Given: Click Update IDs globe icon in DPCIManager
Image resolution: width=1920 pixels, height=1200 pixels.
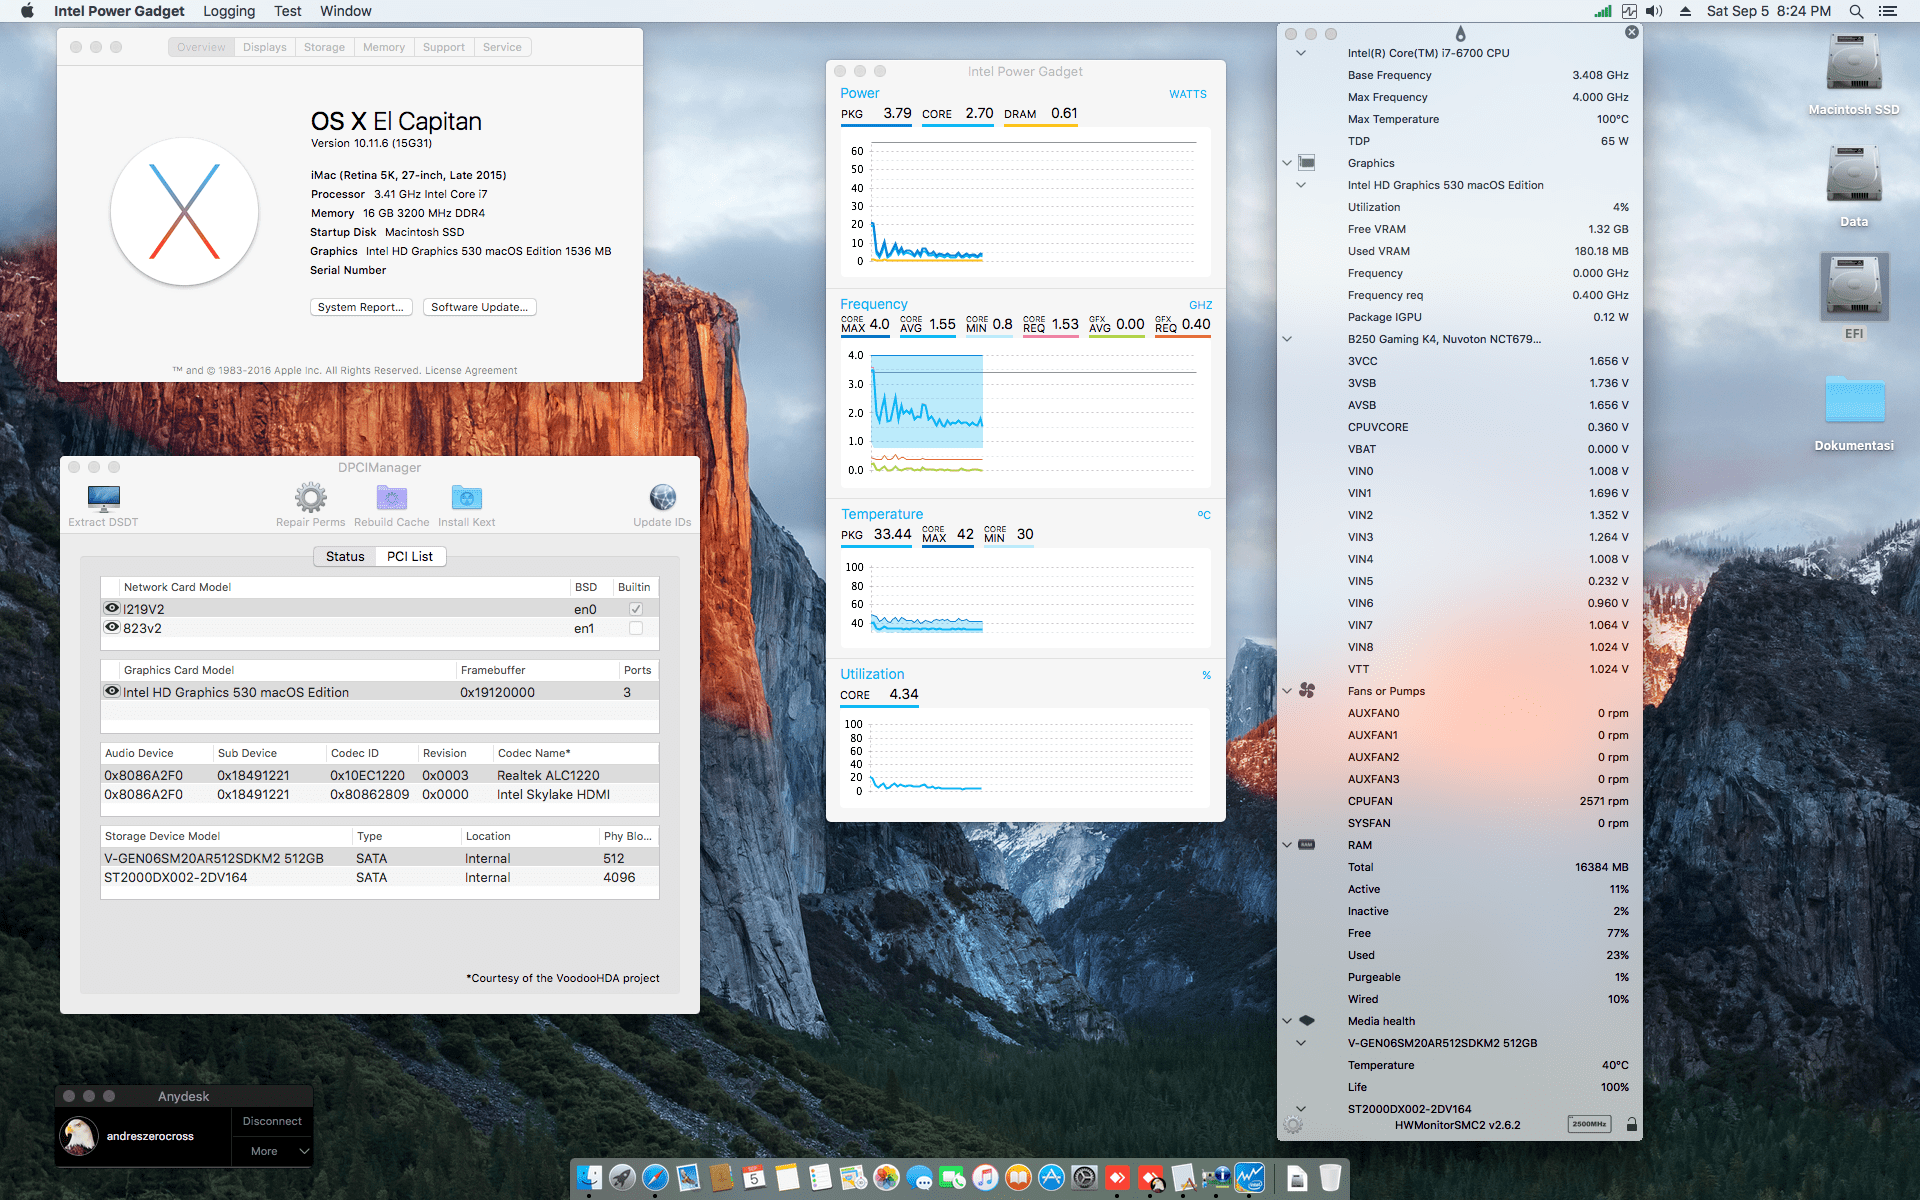Looking at the screenshot, I should (x=663, y=497).
